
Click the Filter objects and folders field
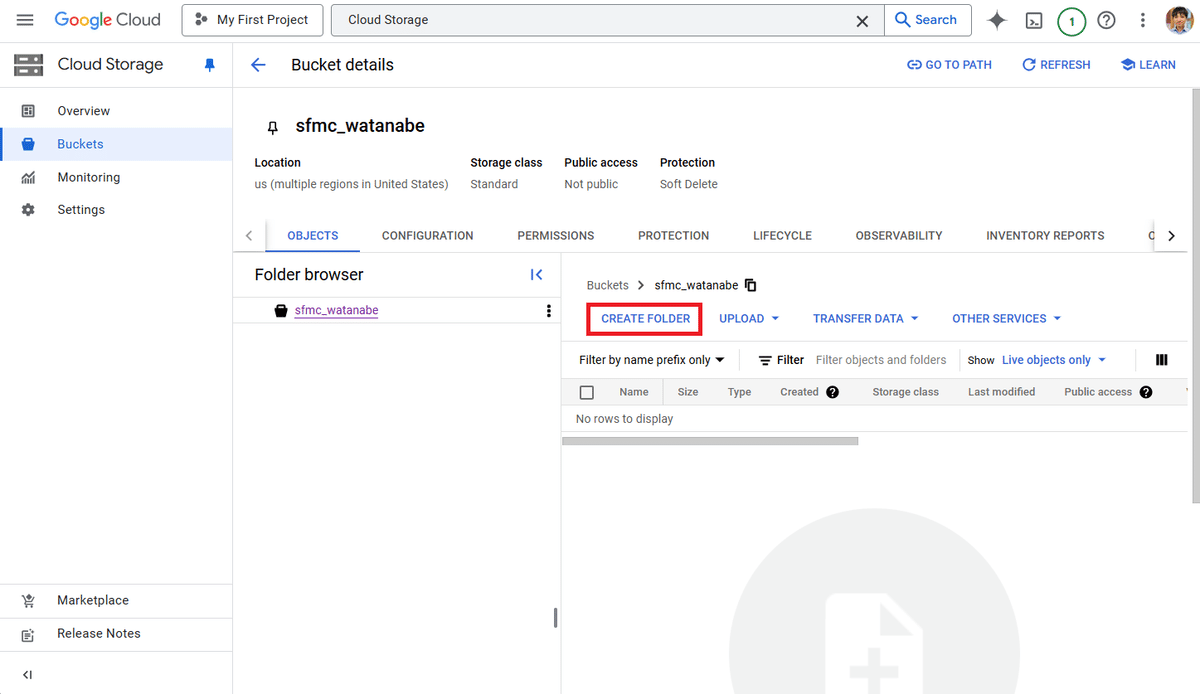pos(881,360)
